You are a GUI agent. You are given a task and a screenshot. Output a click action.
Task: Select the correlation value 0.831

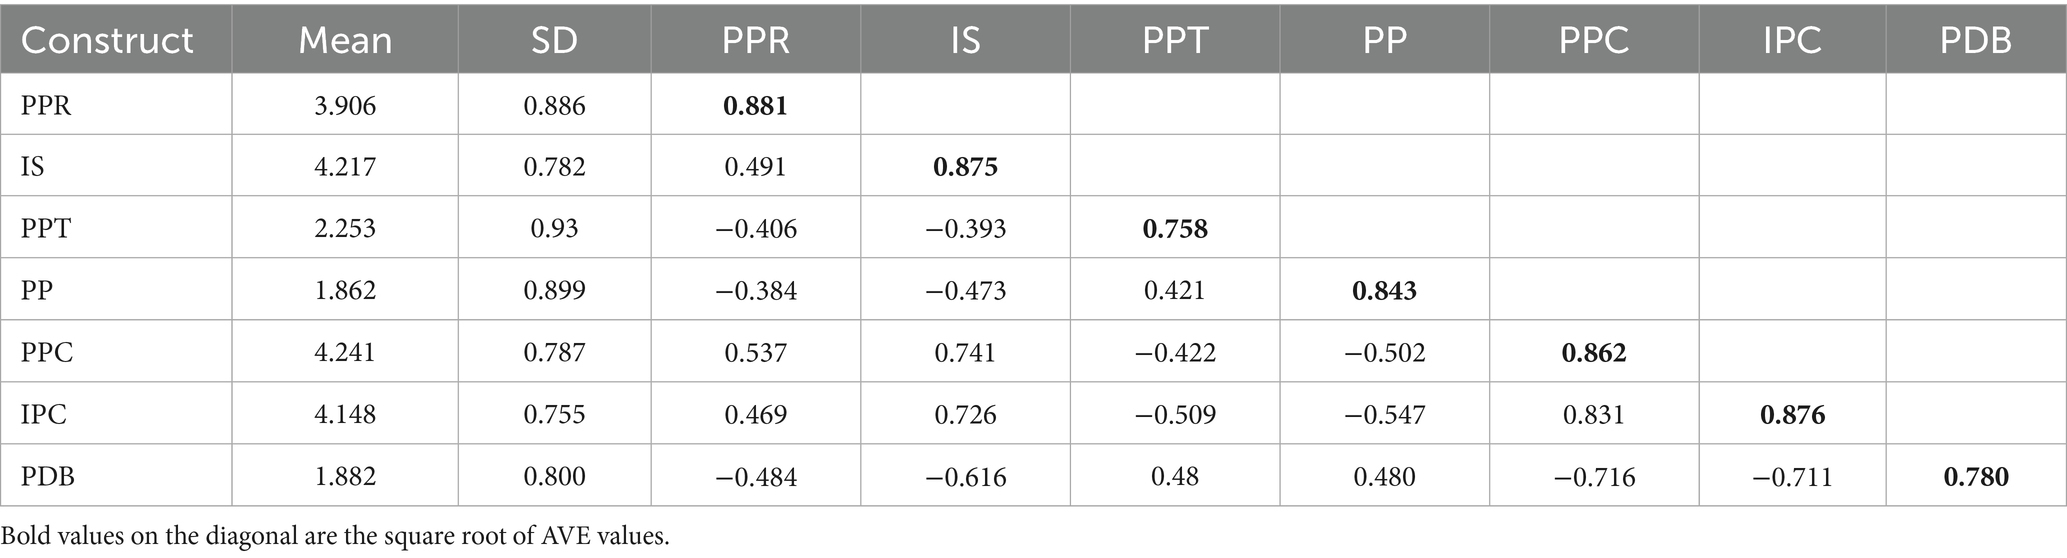1594,414
